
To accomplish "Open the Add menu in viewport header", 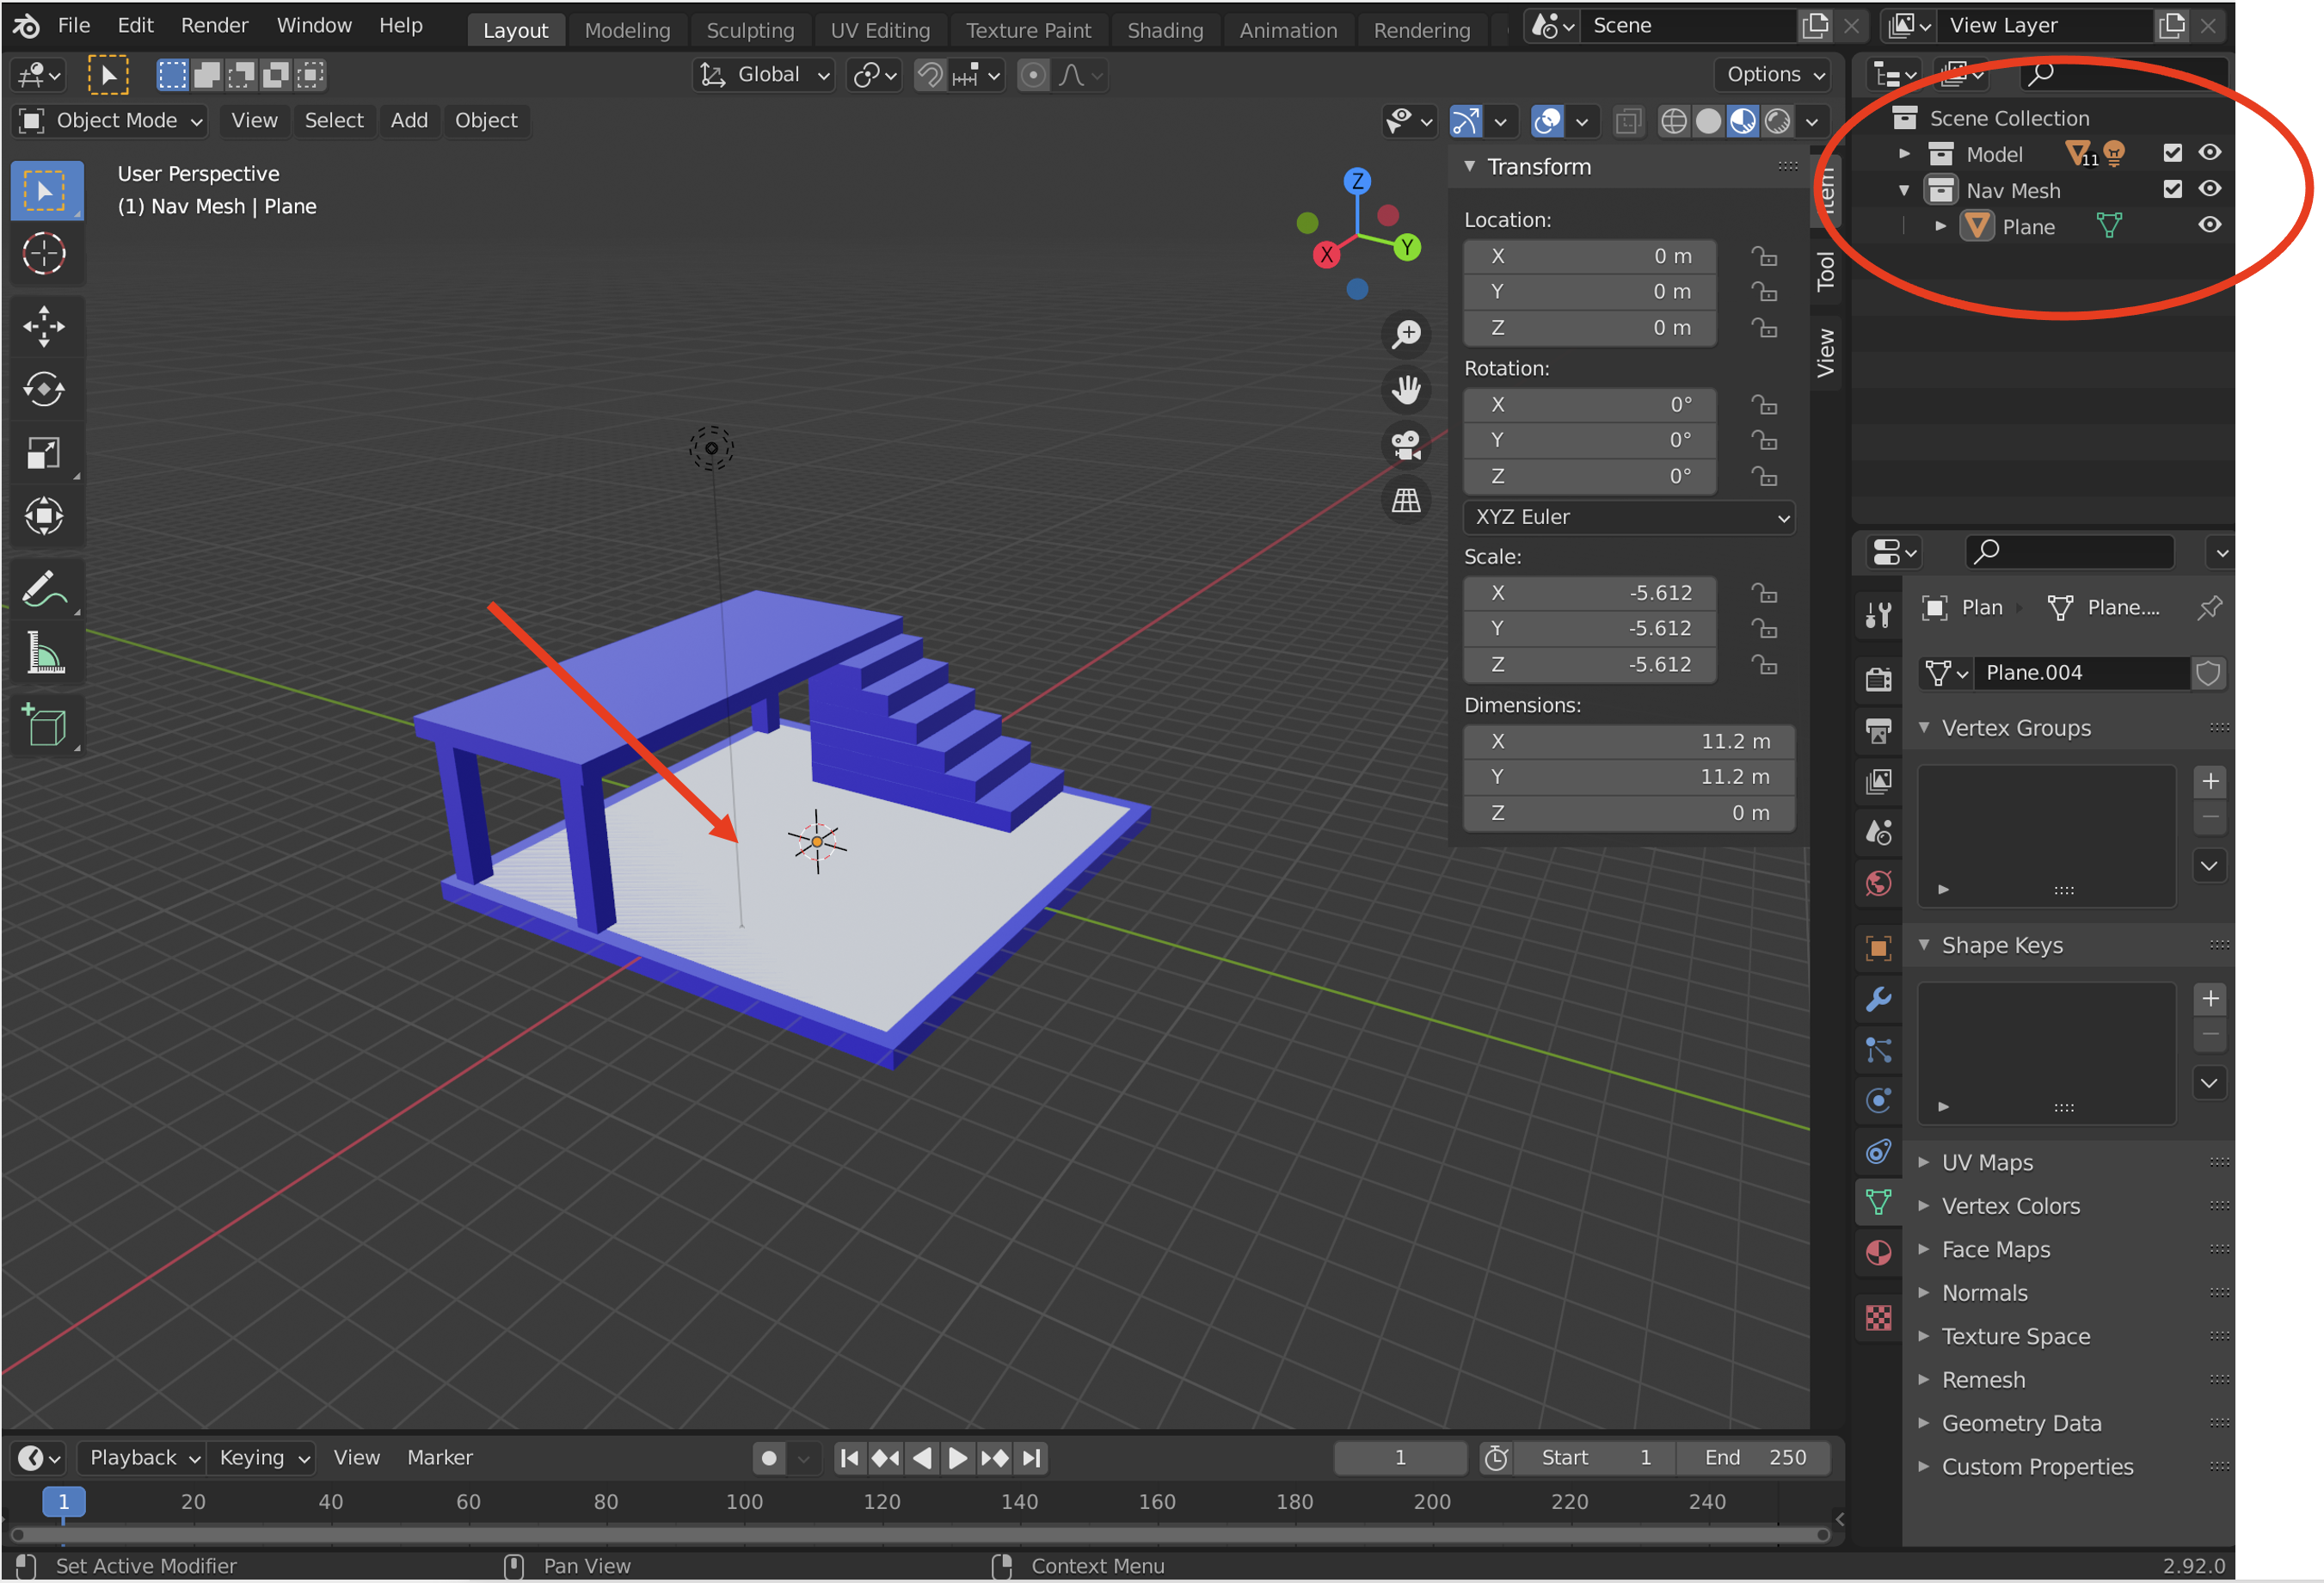I will (409, 121).
